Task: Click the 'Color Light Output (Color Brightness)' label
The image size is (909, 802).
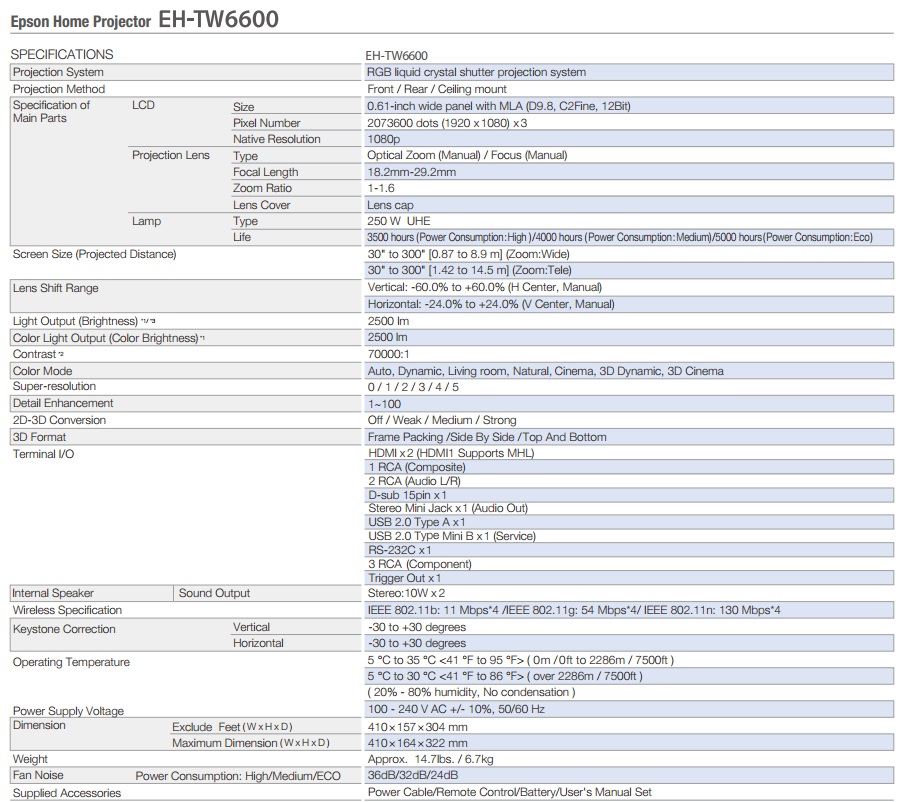Action: pyautogui.click(x=106, y=338)
